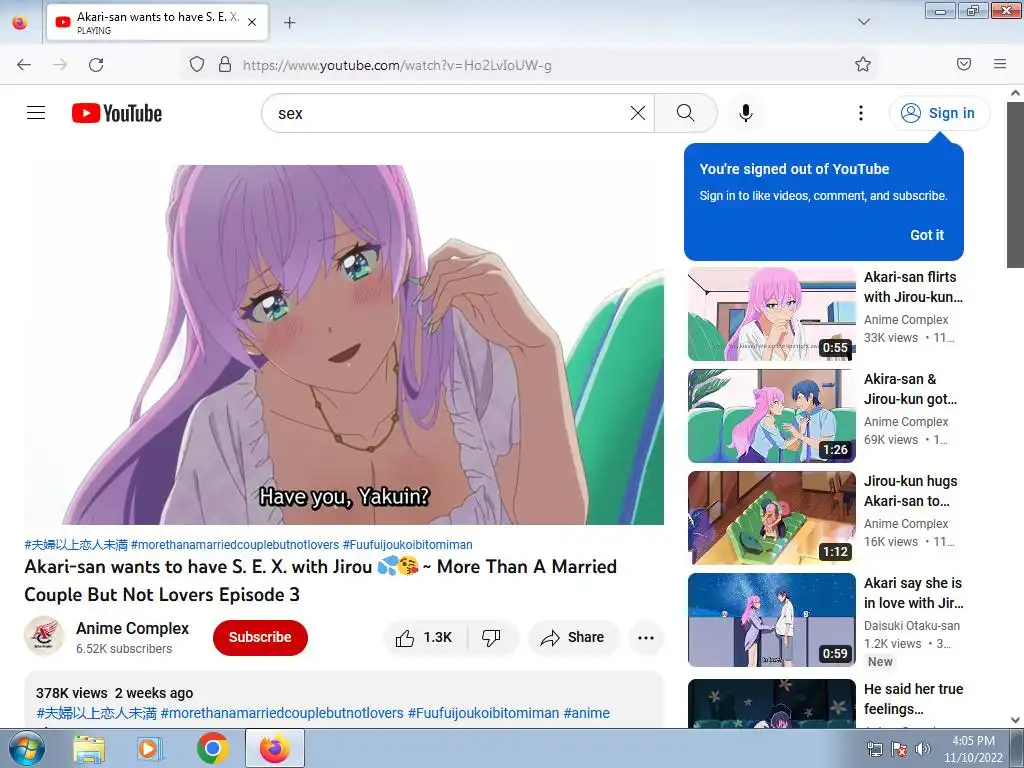Open the volume speaker tray icon
The image size is (1024, 768).
(x=923, y=749)
